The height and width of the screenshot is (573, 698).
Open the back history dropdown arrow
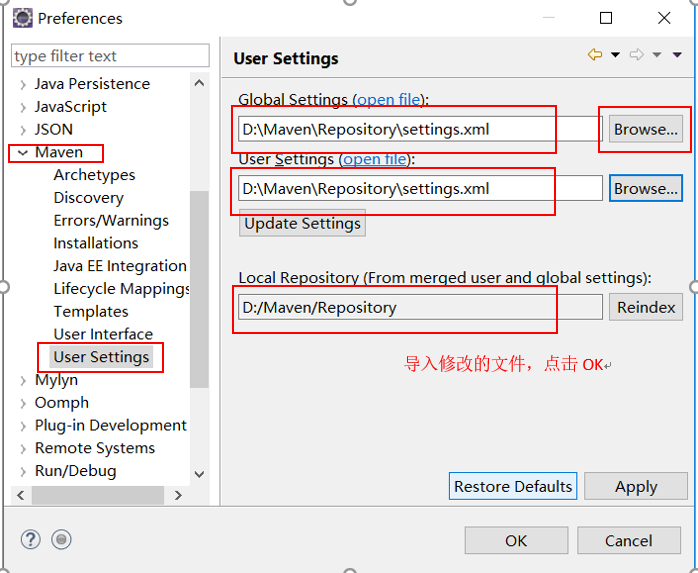(615, 55)
